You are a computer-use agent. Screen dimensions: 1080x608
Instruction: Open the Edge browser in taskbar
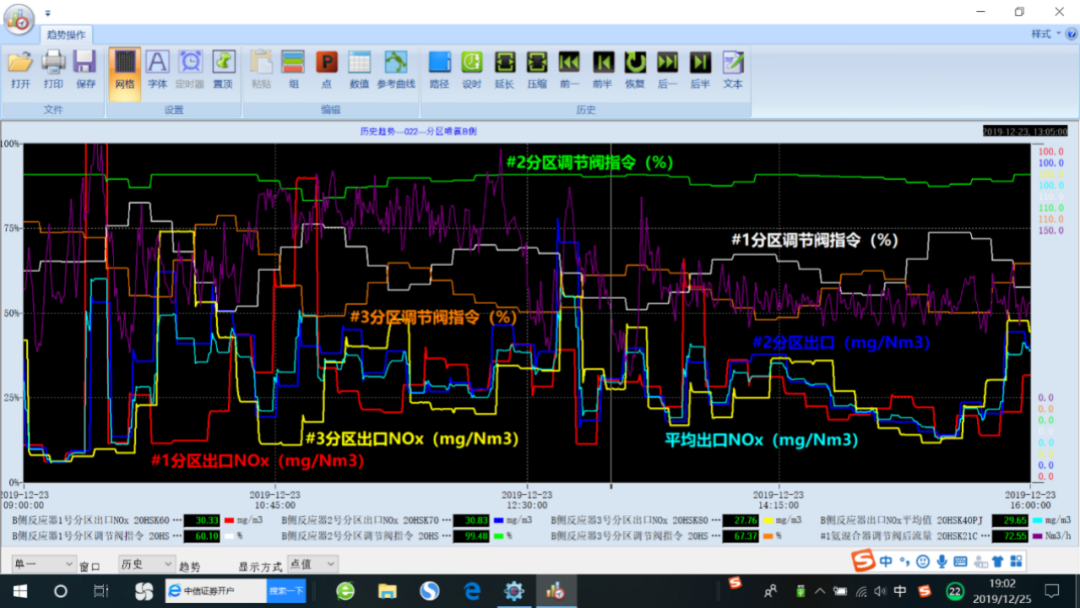(x=472, y=591)
